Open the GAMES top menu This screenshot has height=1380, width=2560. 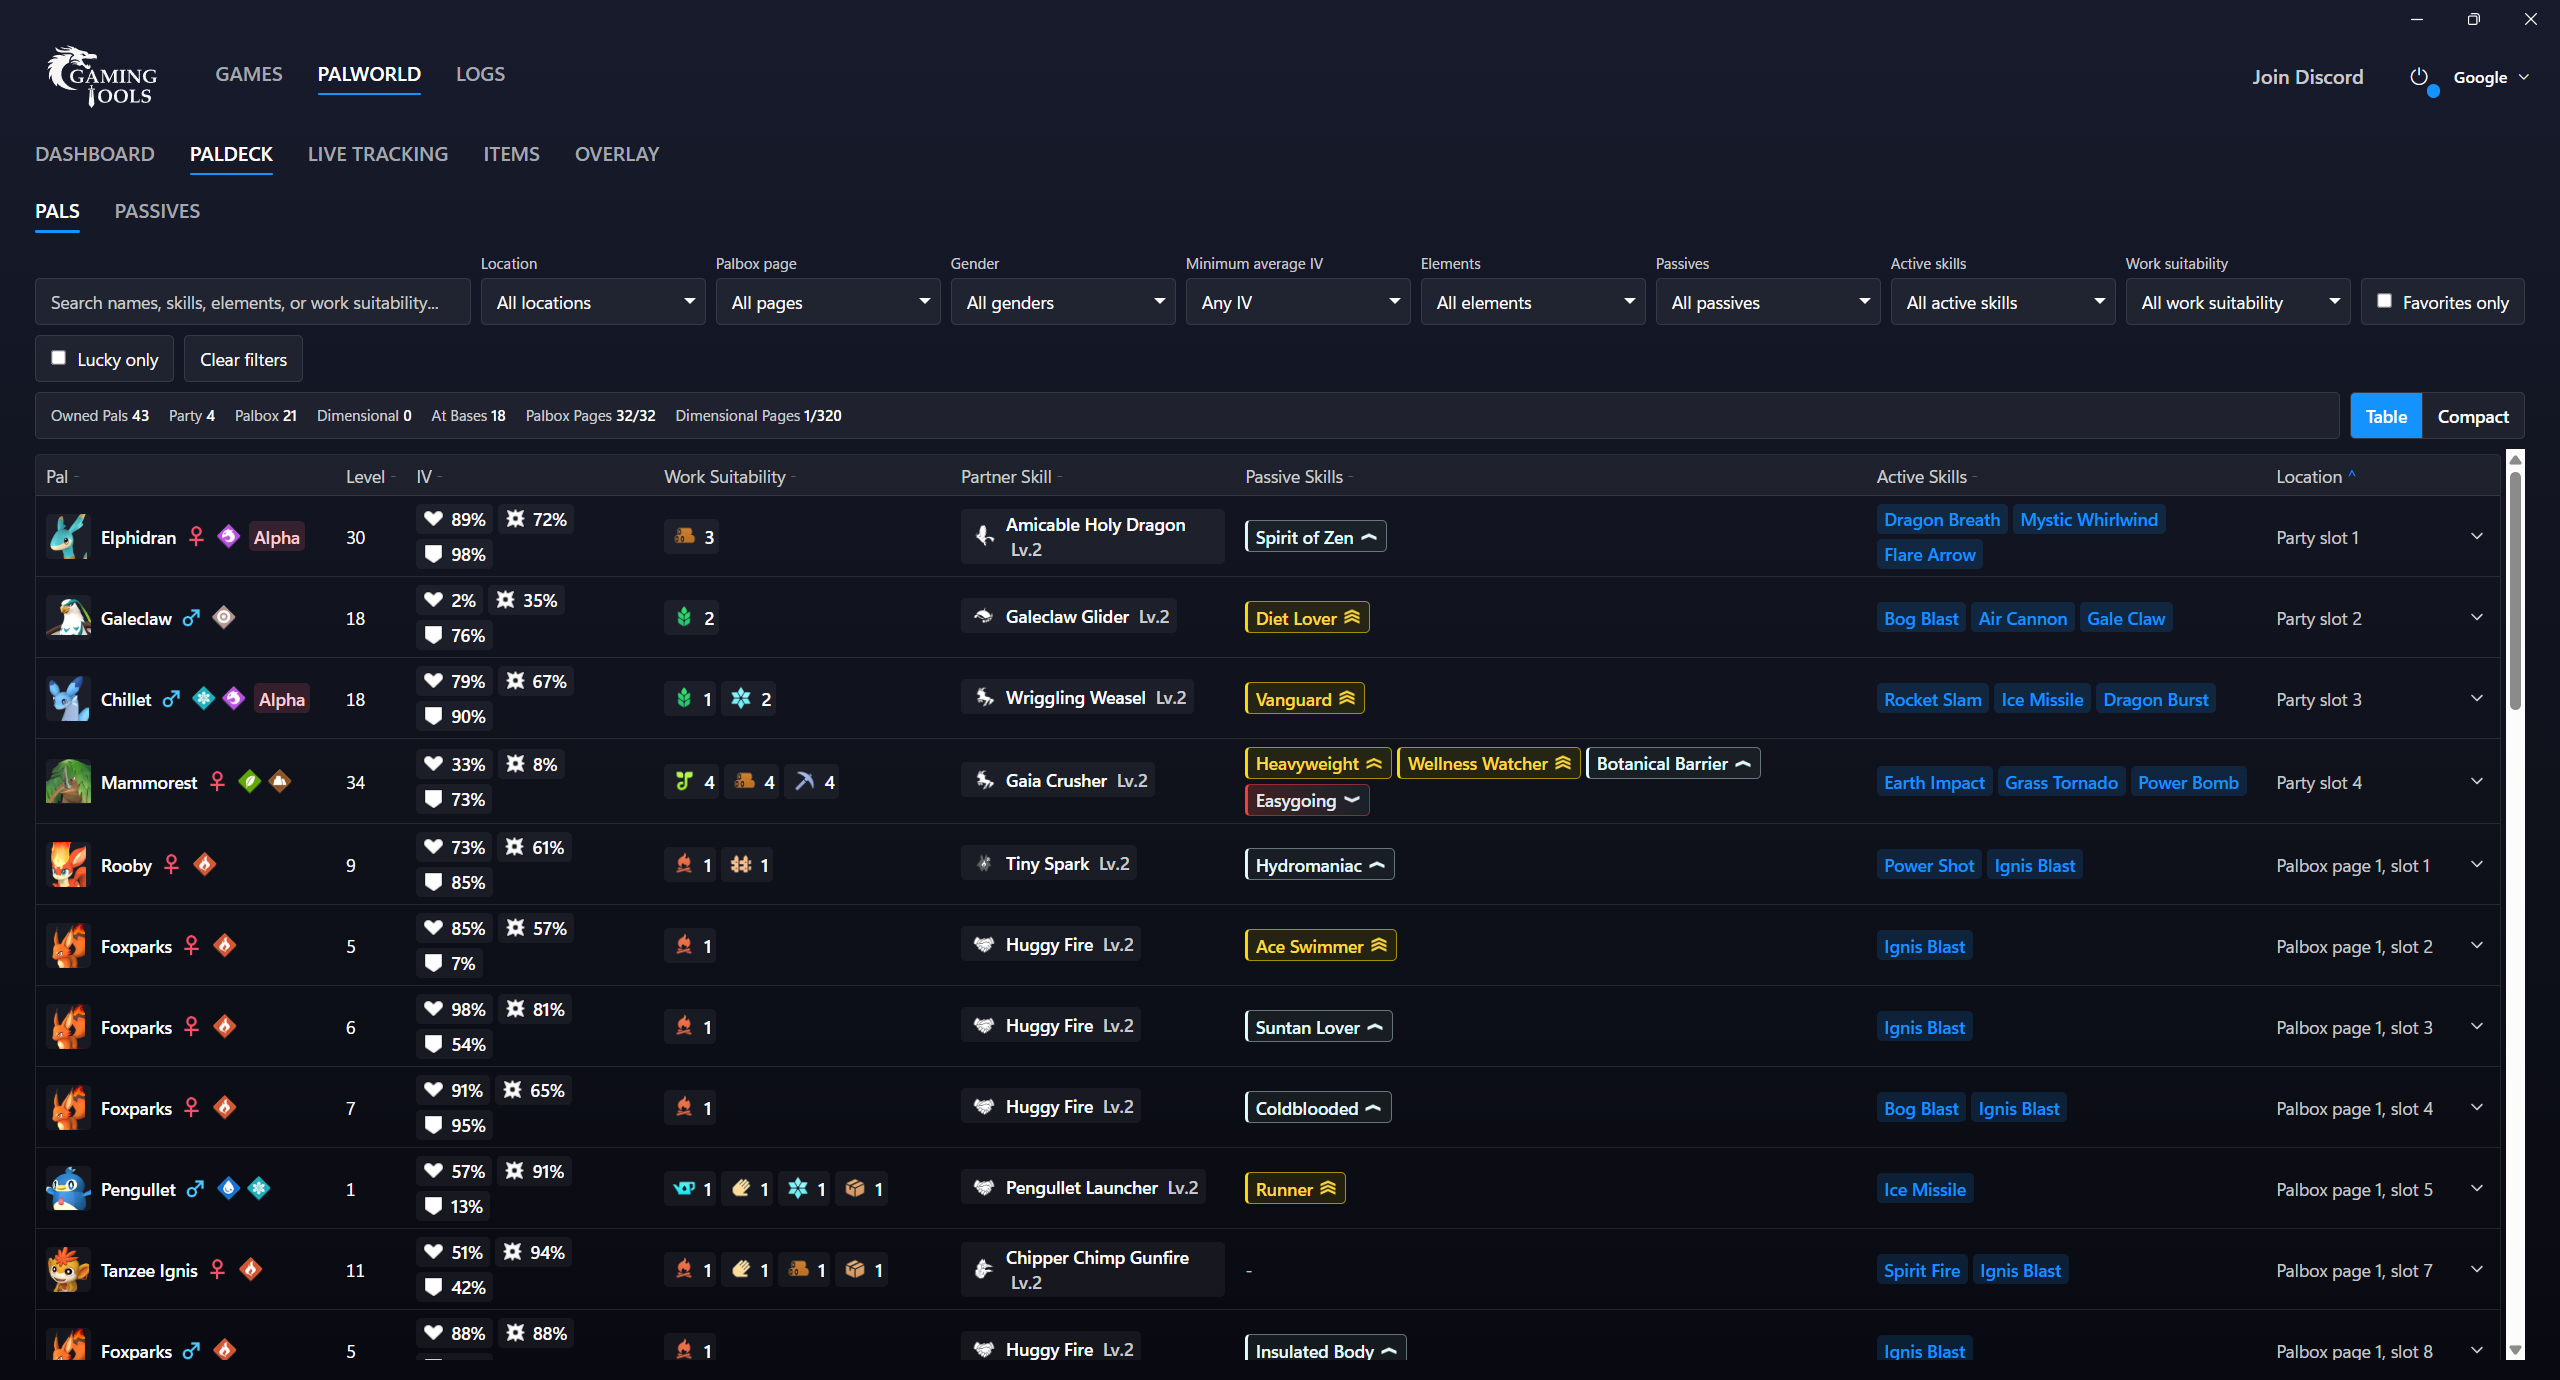click(249, 74)
